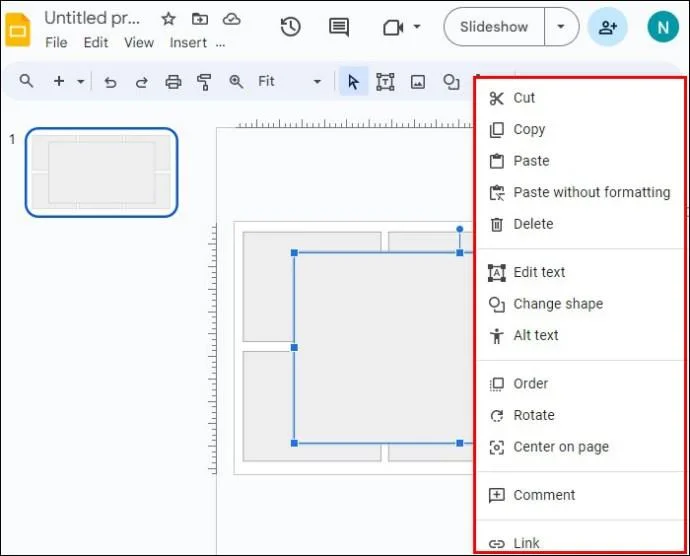
Task: Open the File menu
Action: click(56, 43)
